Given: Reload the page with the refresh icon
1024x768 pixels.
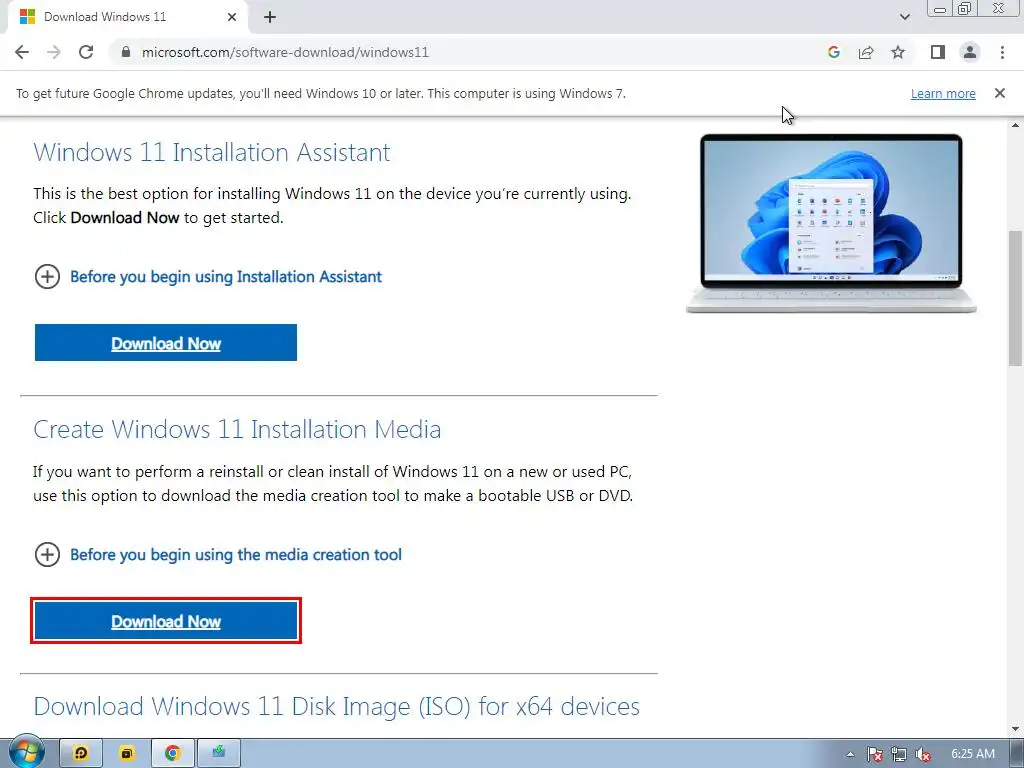Looking at the screenshot, I should pyautogui.click(x=86, y=52).
